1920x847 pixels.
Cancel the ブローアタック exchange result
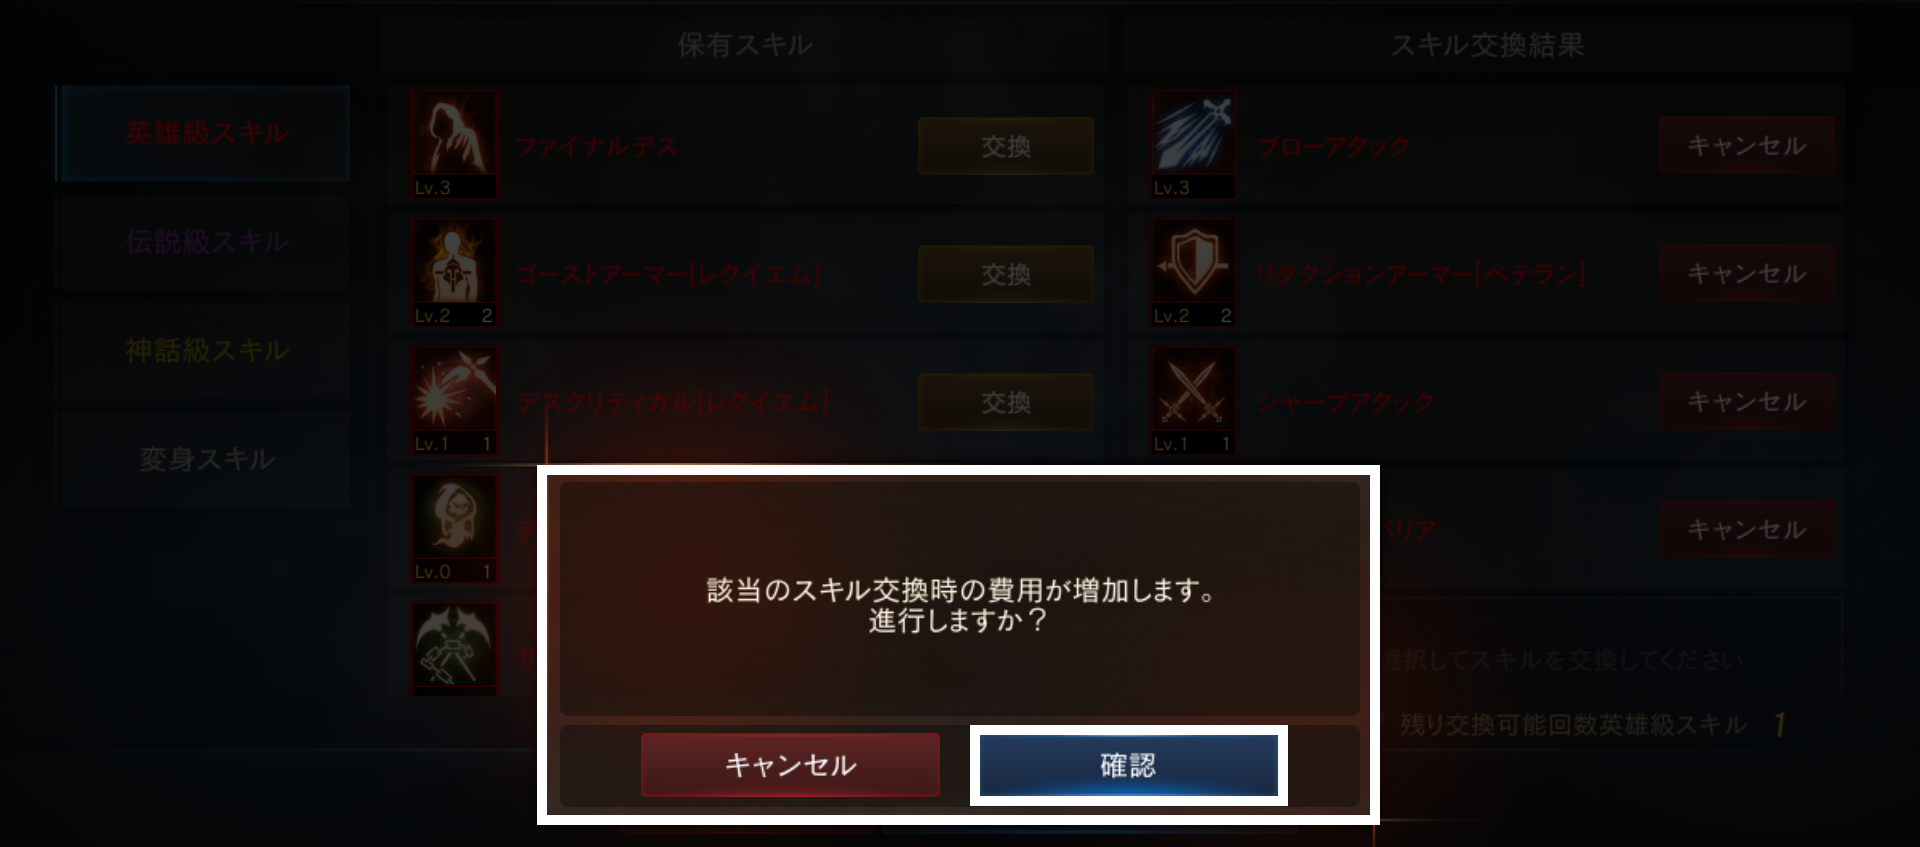pyautogui.click(x=1746, y=145)
